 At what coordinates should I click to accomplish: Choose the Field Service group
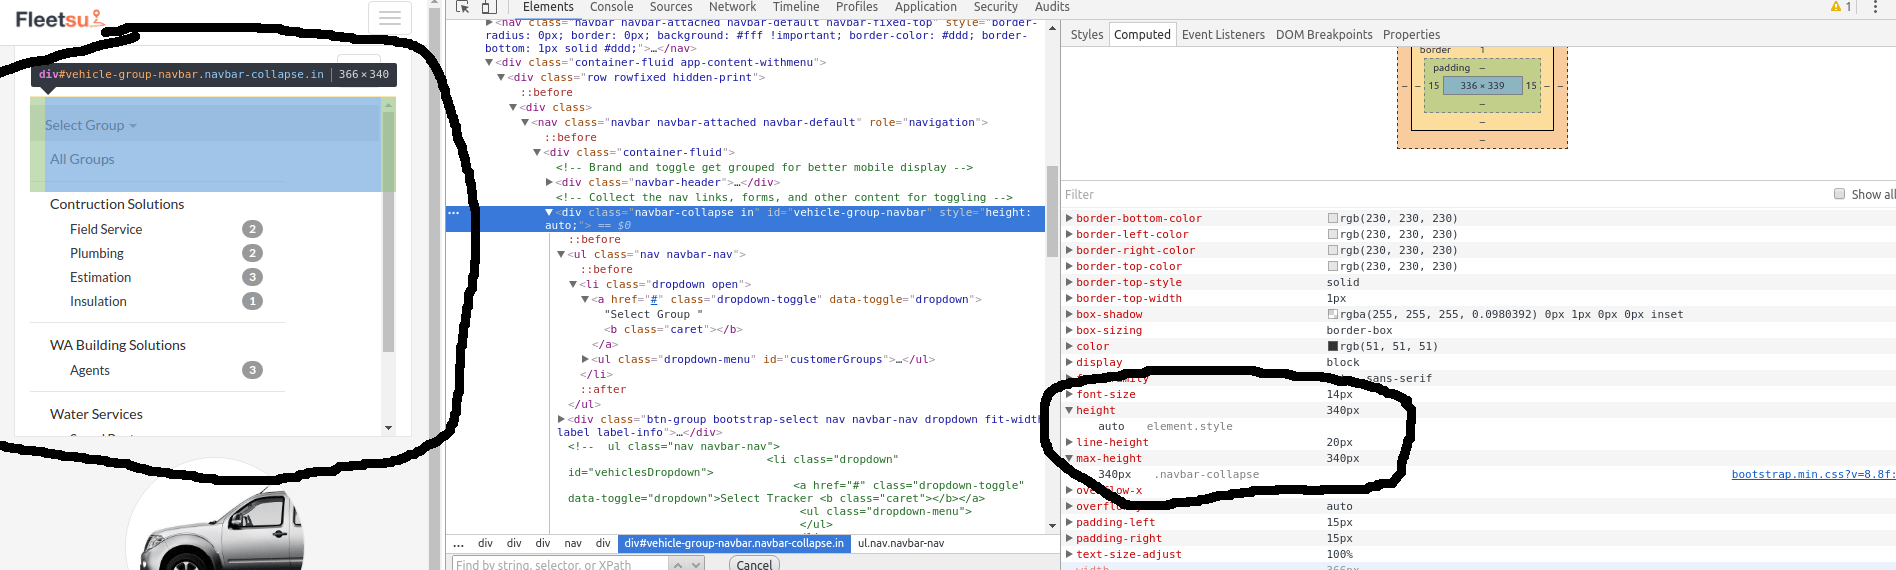click(106, 229)
